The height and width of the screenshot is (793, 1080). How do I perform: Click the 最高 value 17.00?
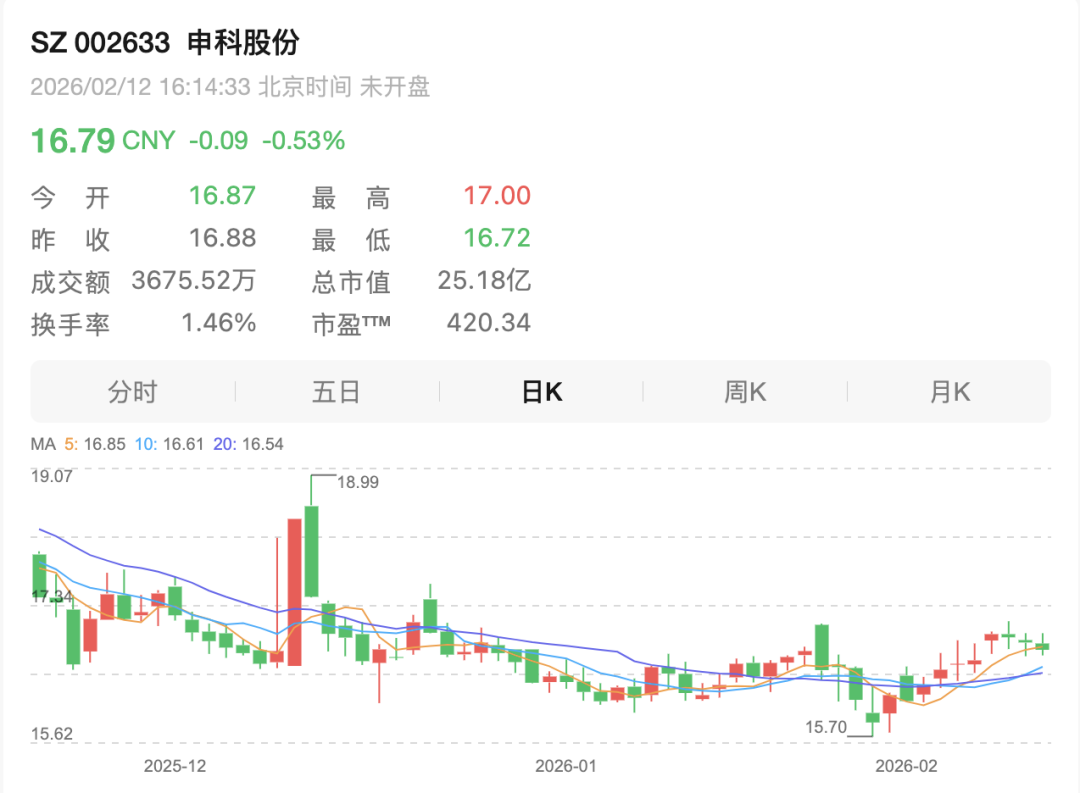(x=497, y=196)
